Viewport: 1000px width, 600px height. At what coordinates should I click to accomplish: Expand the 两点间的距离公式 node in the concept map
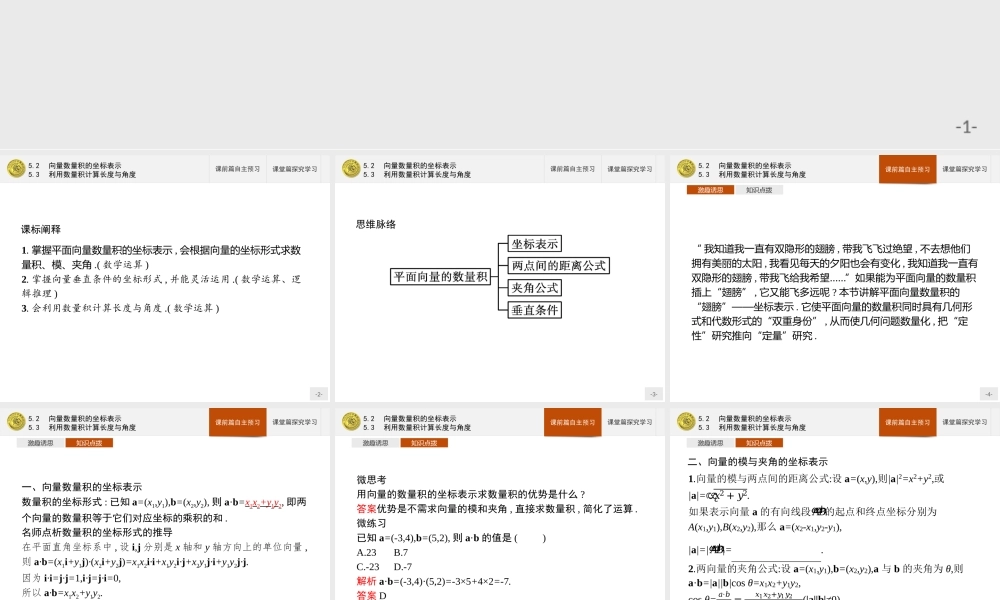coord(561,265)
